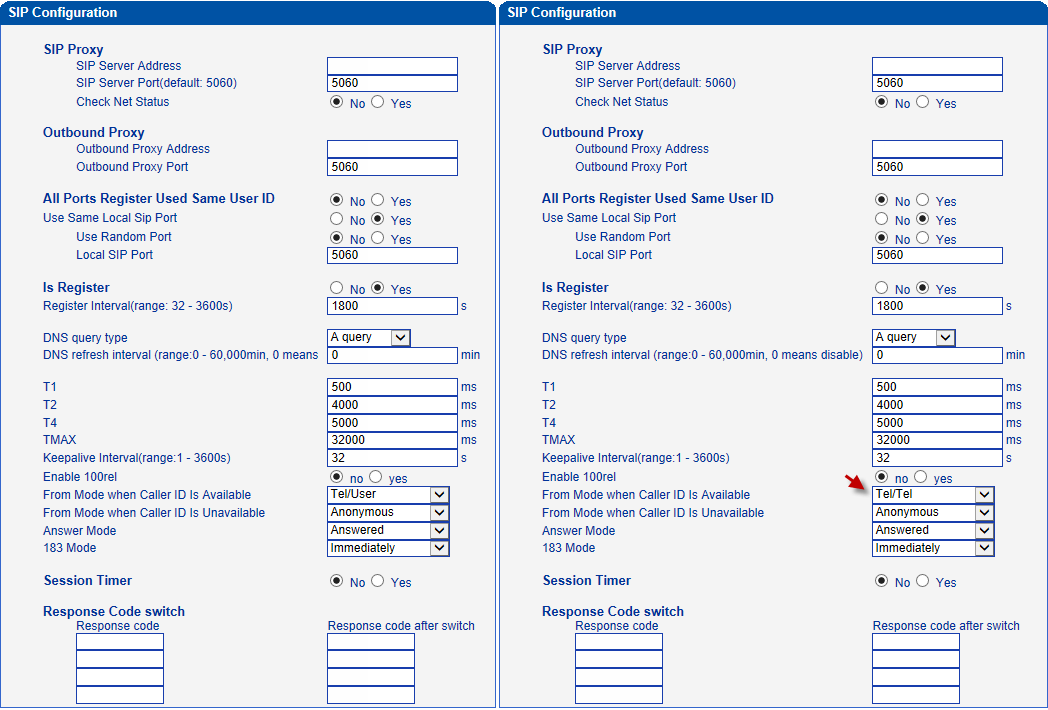Open the Tel/User From Mode dropdown
1048x710 pixels.
tap(388, 494)
